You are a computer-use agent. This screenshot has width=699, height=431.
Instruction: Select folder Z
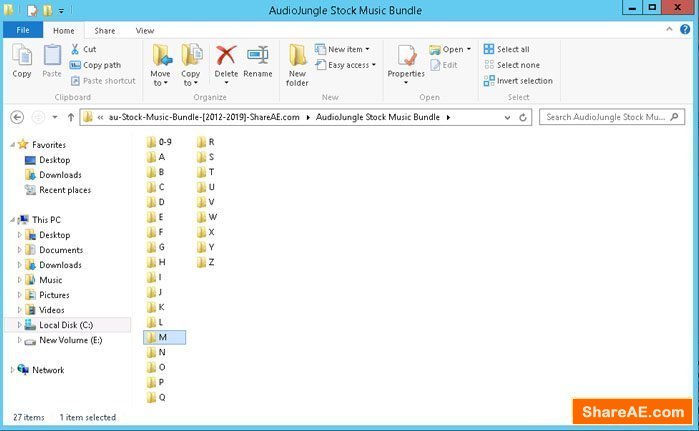click(x=206, y=262)
